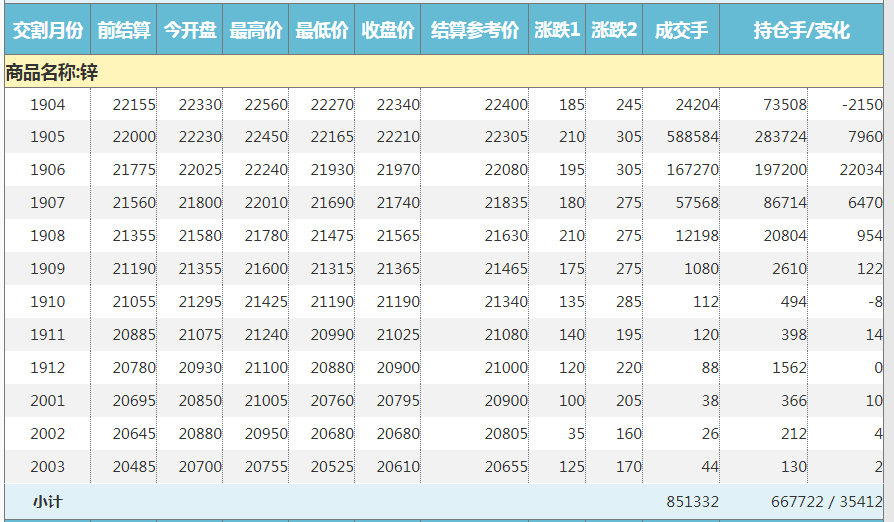Image resolution: width=894 pixels, height=522 pixels.
Task: Click the 交割月份 column header
Action: pos(47,31)
